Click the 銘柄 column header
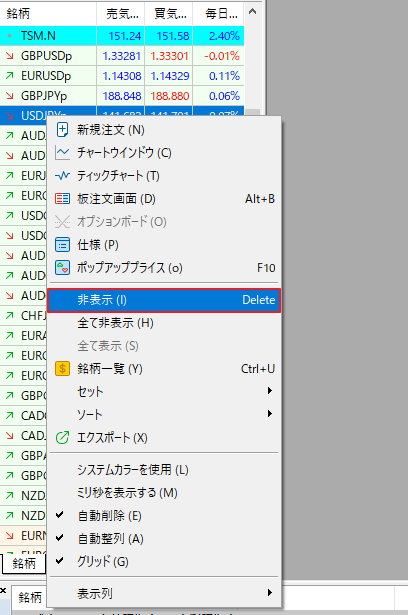Viewport: 408px width, 615px height. pyautogui.click(x=48, y=14)
